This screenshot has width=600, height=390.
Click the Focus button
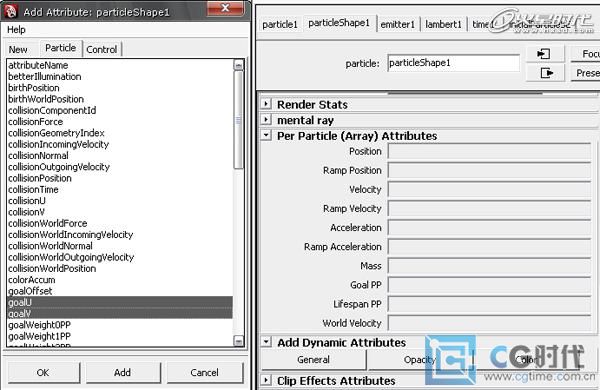585,54
